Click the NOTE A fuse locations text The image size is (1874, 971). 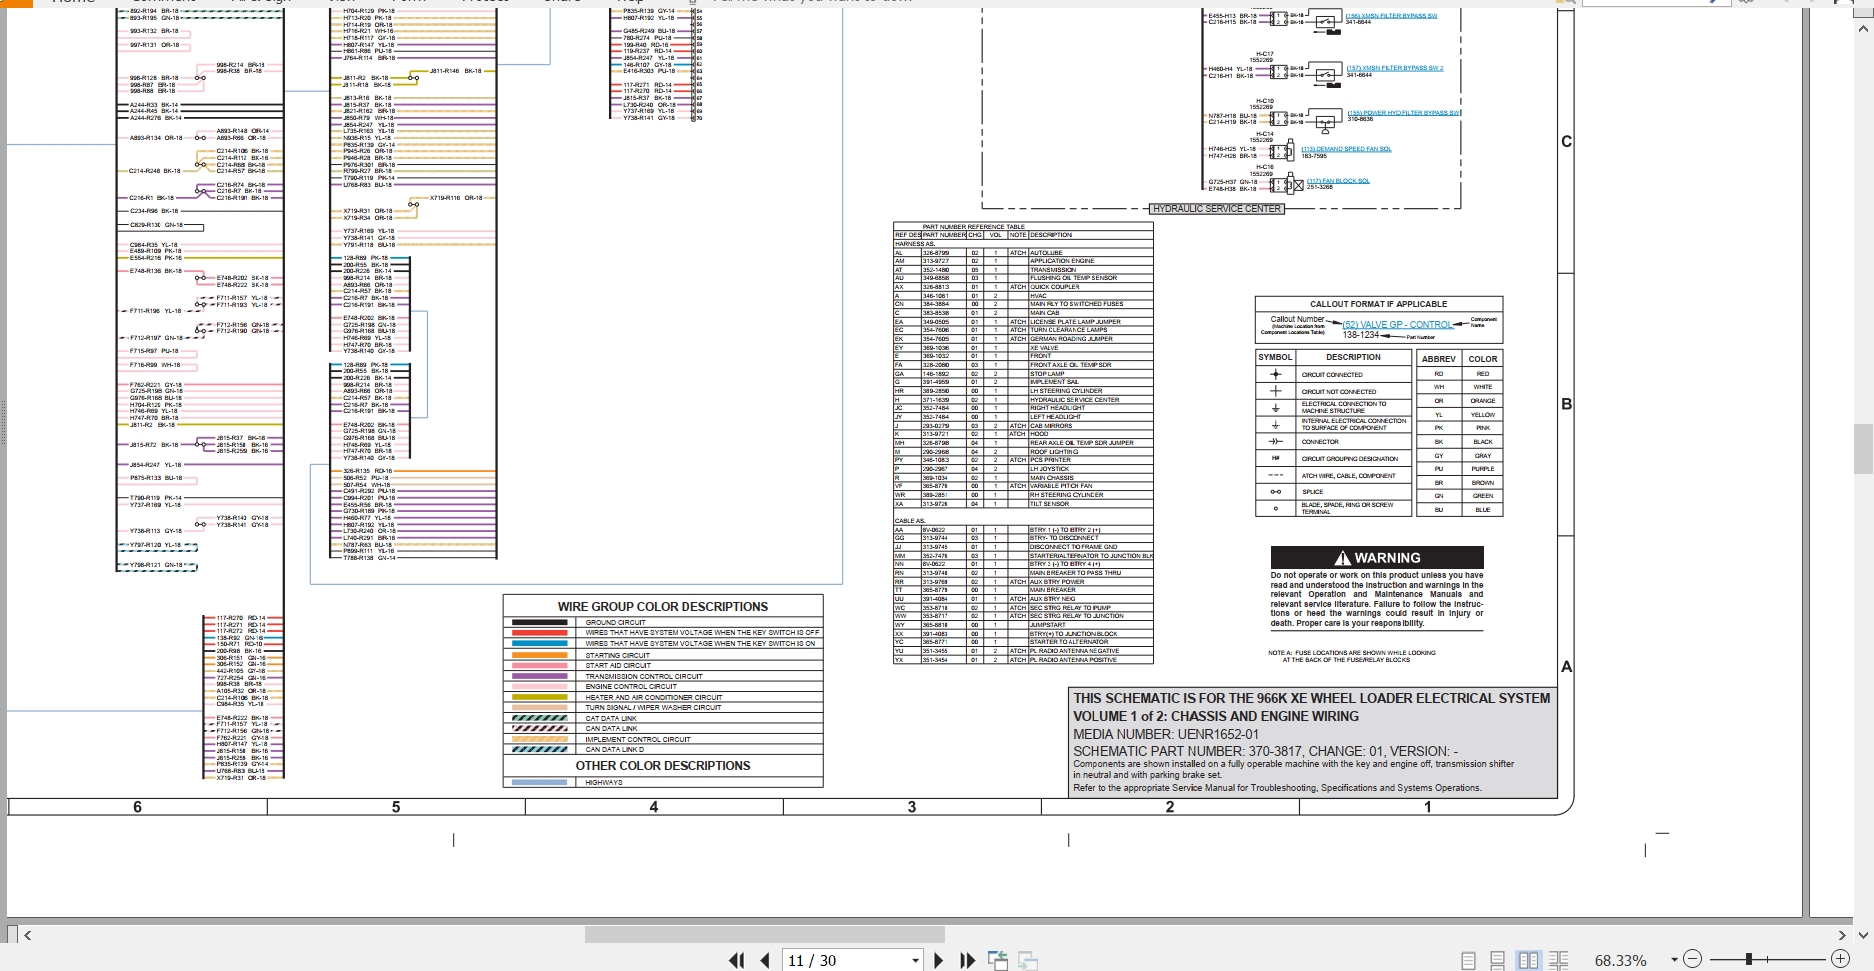(1352, 656)
